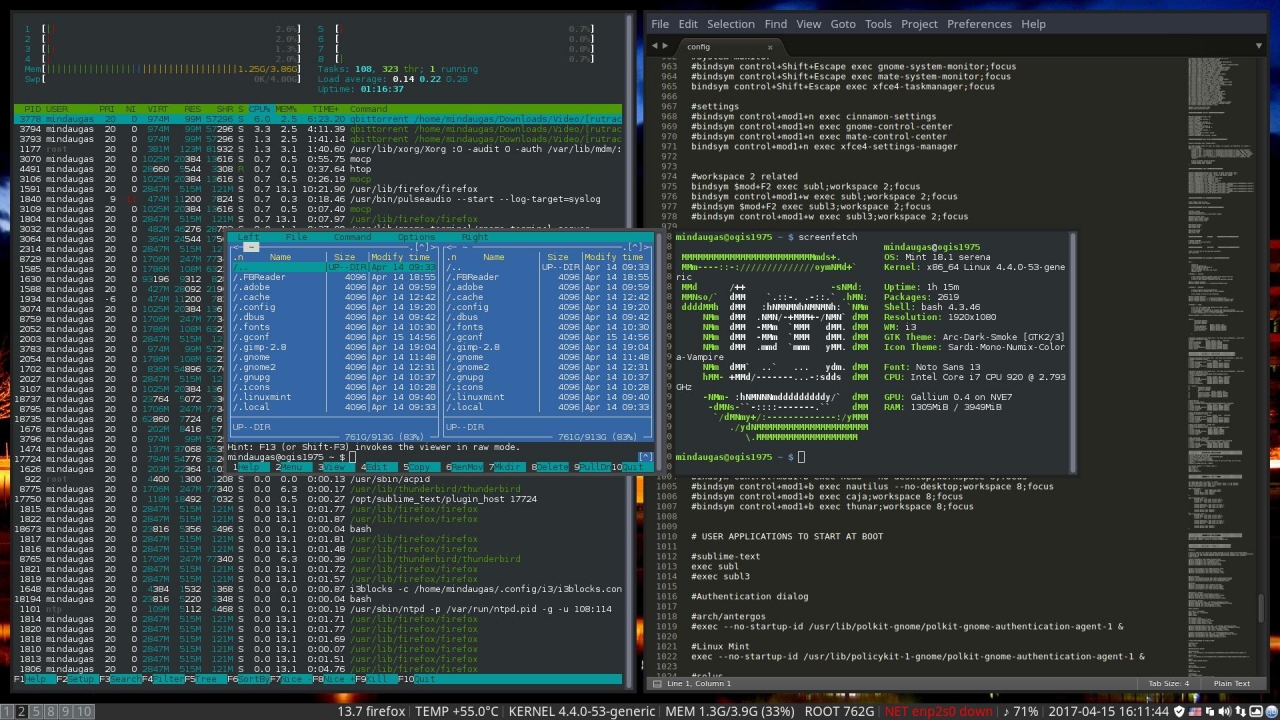The width and height of the screenshot is (1280, 720).
Task: Click the next tab arrow in Sublime
Action: pos(664,46)
